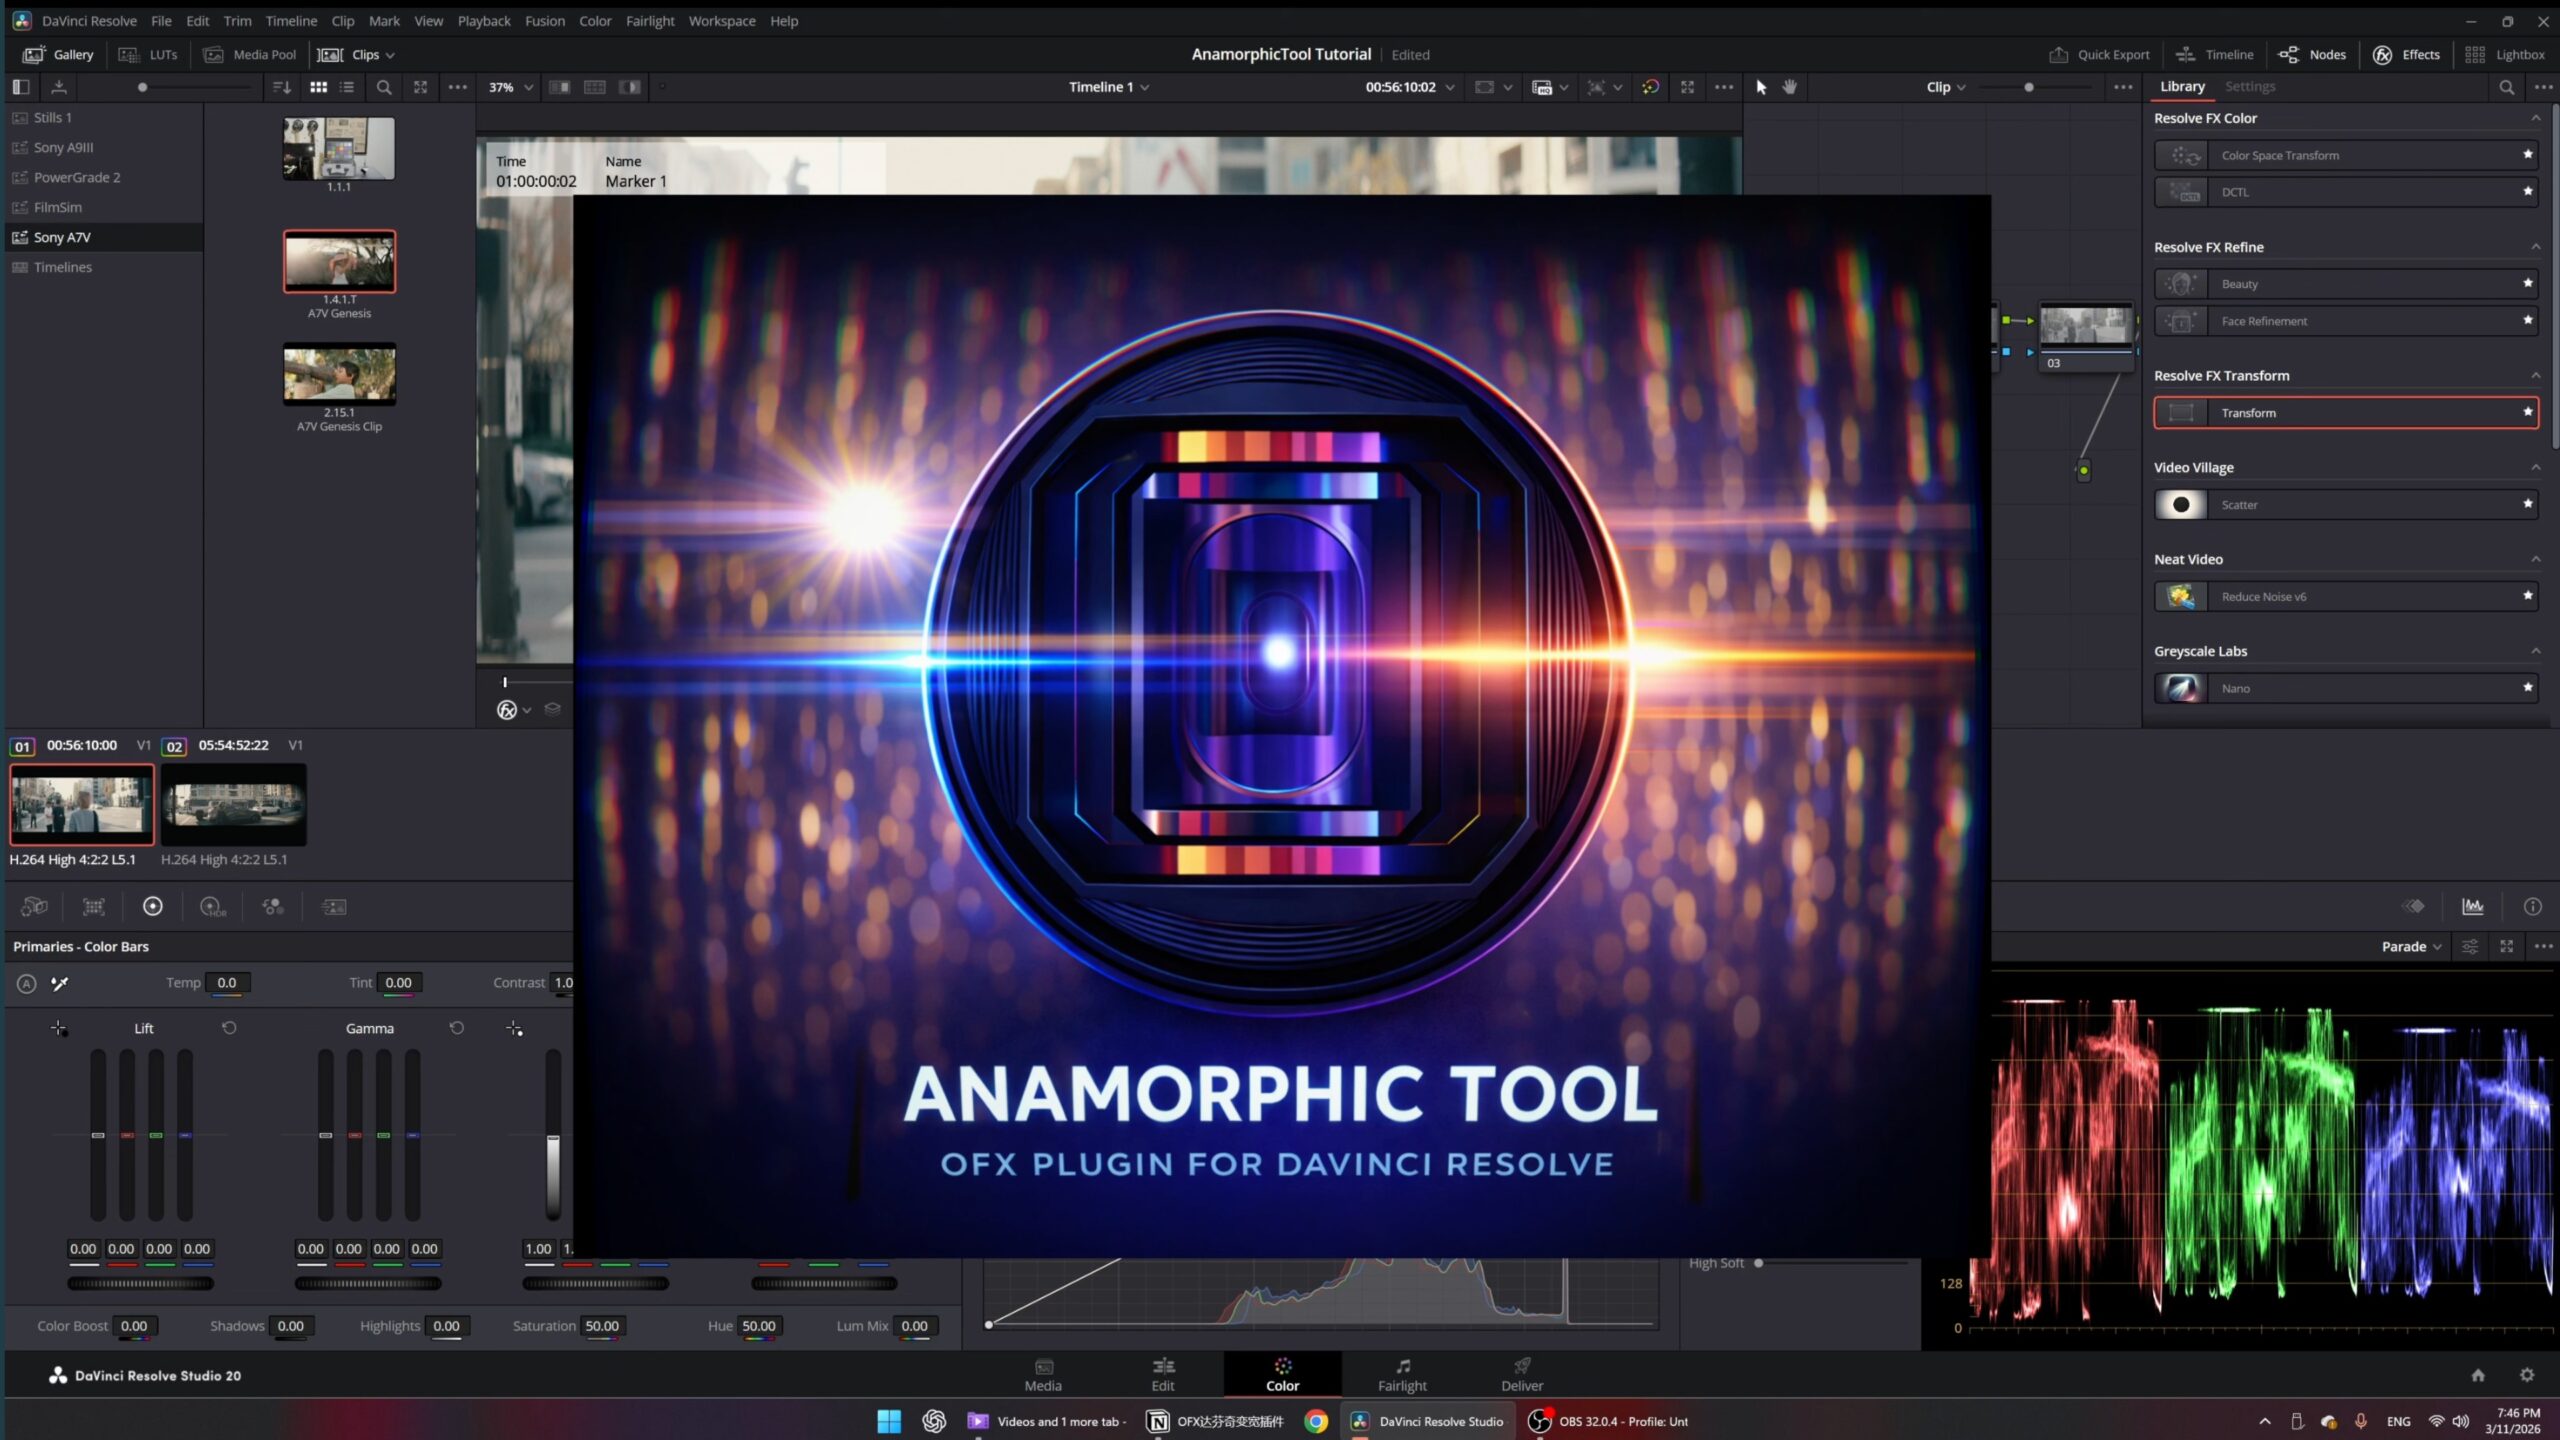This screenshot has height=1440, width=2560.
Task: Toggle the auto balance A button
Action: 27,983
